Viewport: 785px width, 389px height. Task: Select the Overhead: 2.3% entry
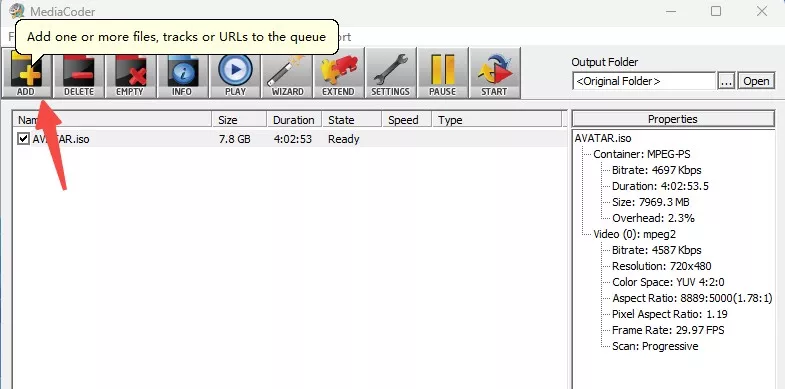point(653,218)
